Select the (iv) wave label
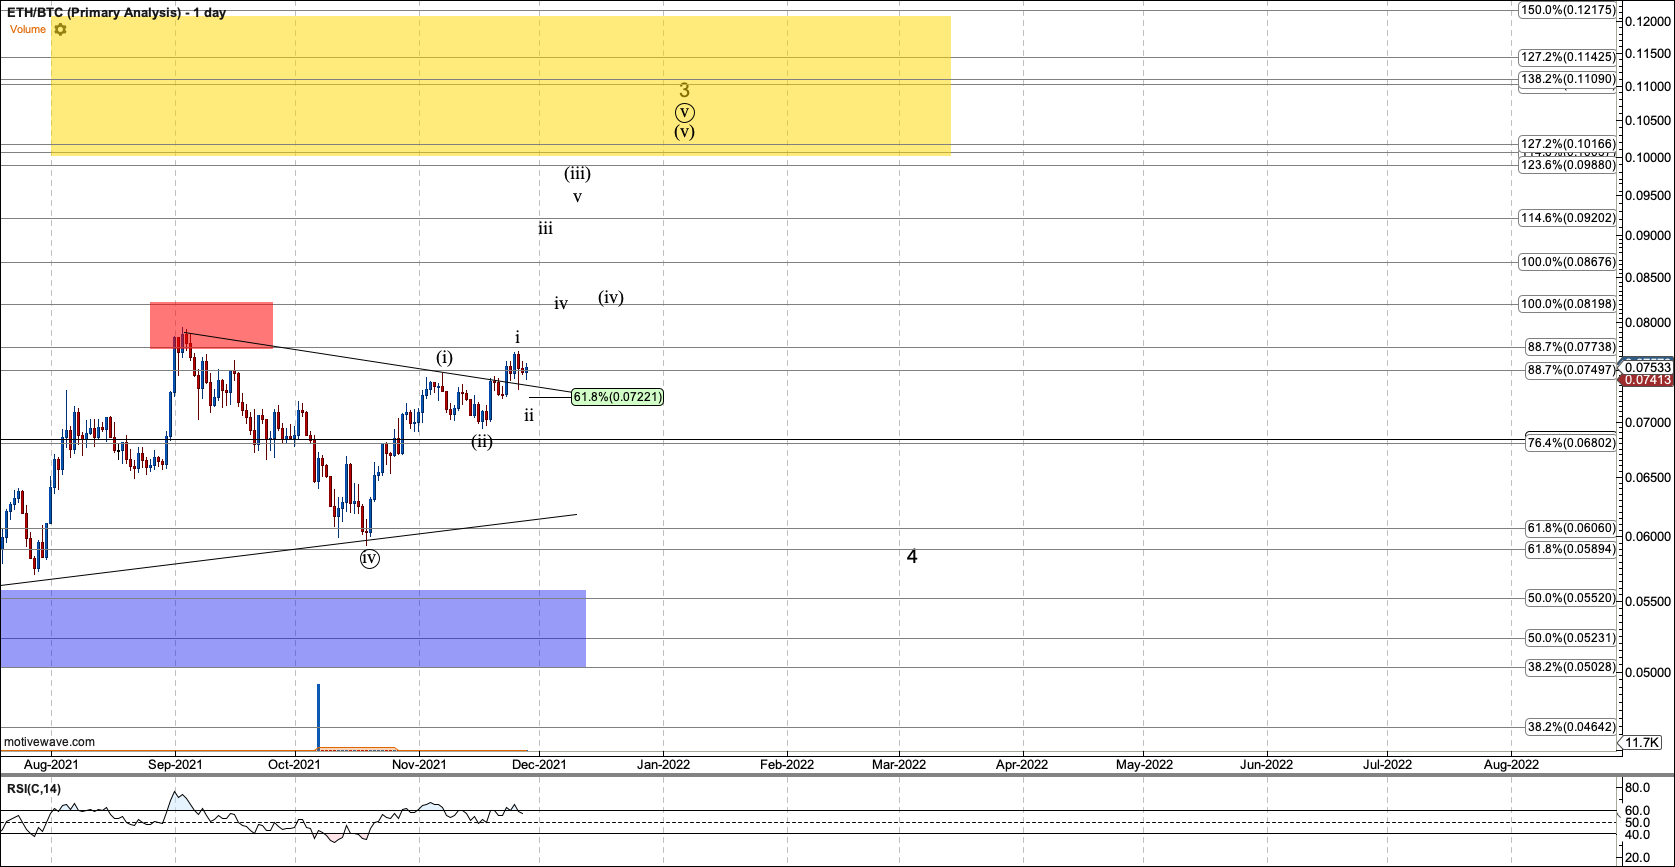The image size is (1675, 867). (x=611, y=297)
